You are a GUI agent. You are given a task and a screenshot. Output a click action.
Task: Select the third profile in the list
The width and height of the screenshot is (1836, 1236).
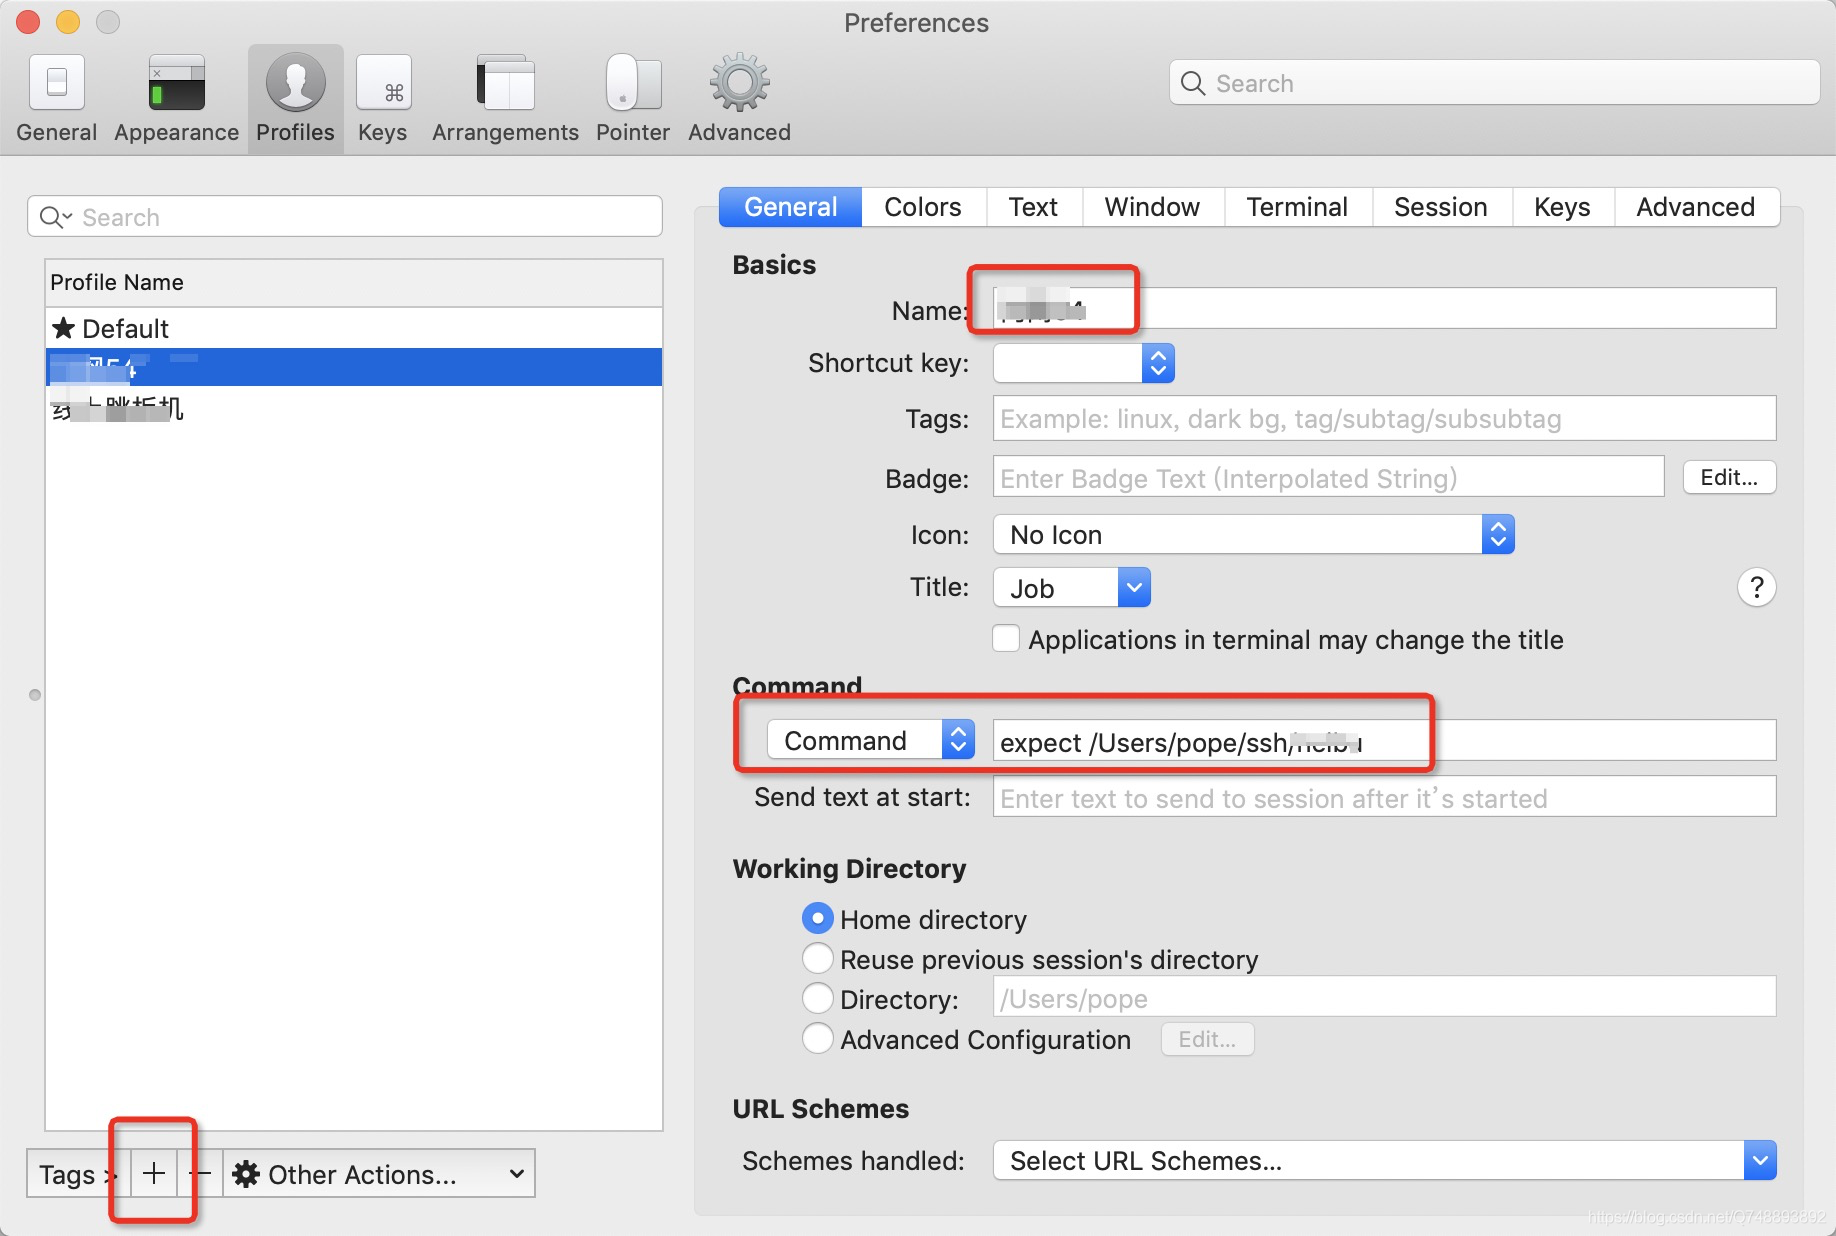(x=354, y=407)
